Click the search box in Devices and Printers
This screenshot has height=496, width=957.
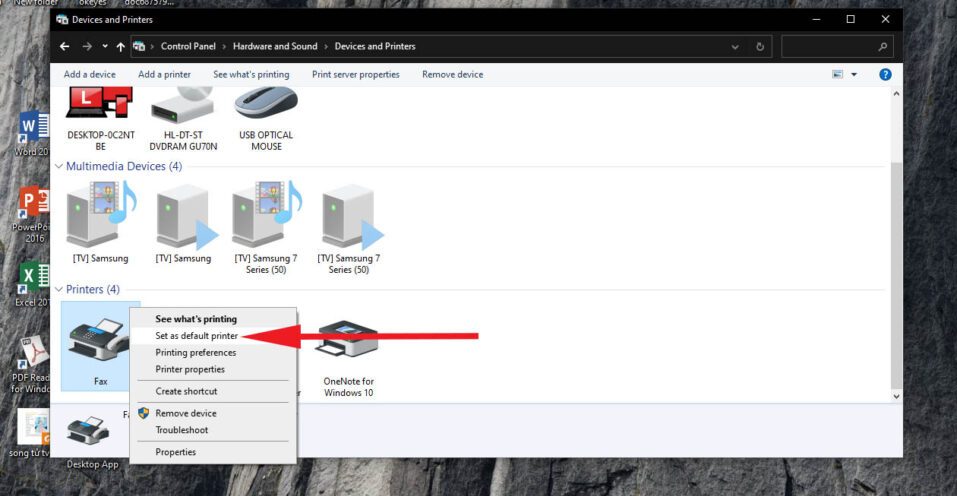(x=837, y=47)
